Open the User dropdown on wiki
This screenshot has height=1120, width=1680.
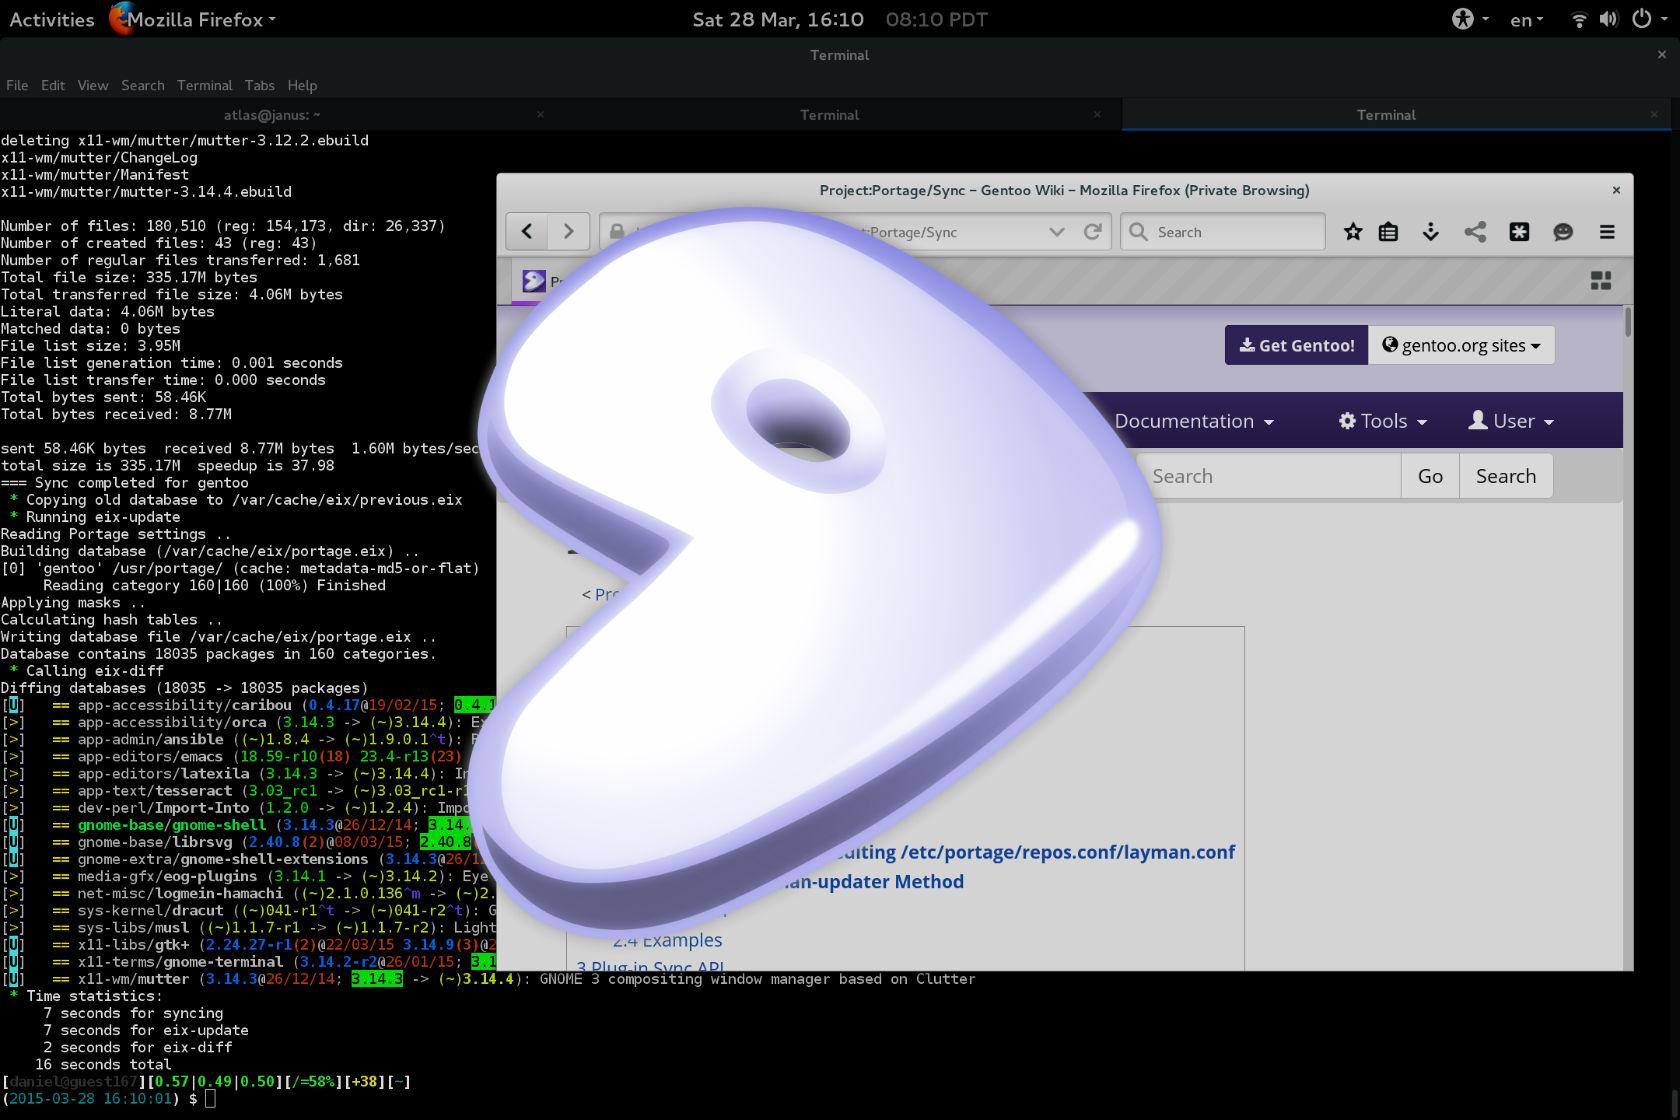coord(1511,421)
